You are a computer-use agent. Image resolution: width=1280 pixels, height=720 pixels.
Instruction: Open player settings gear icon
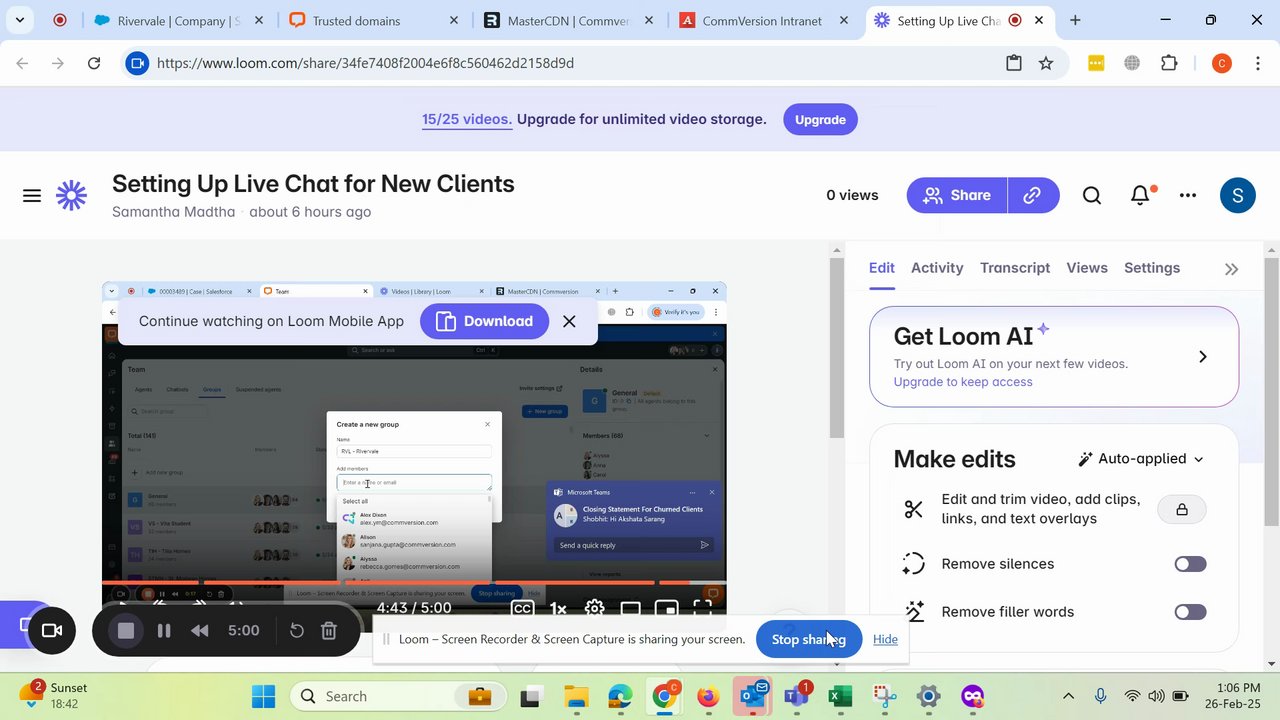[595, 608]
